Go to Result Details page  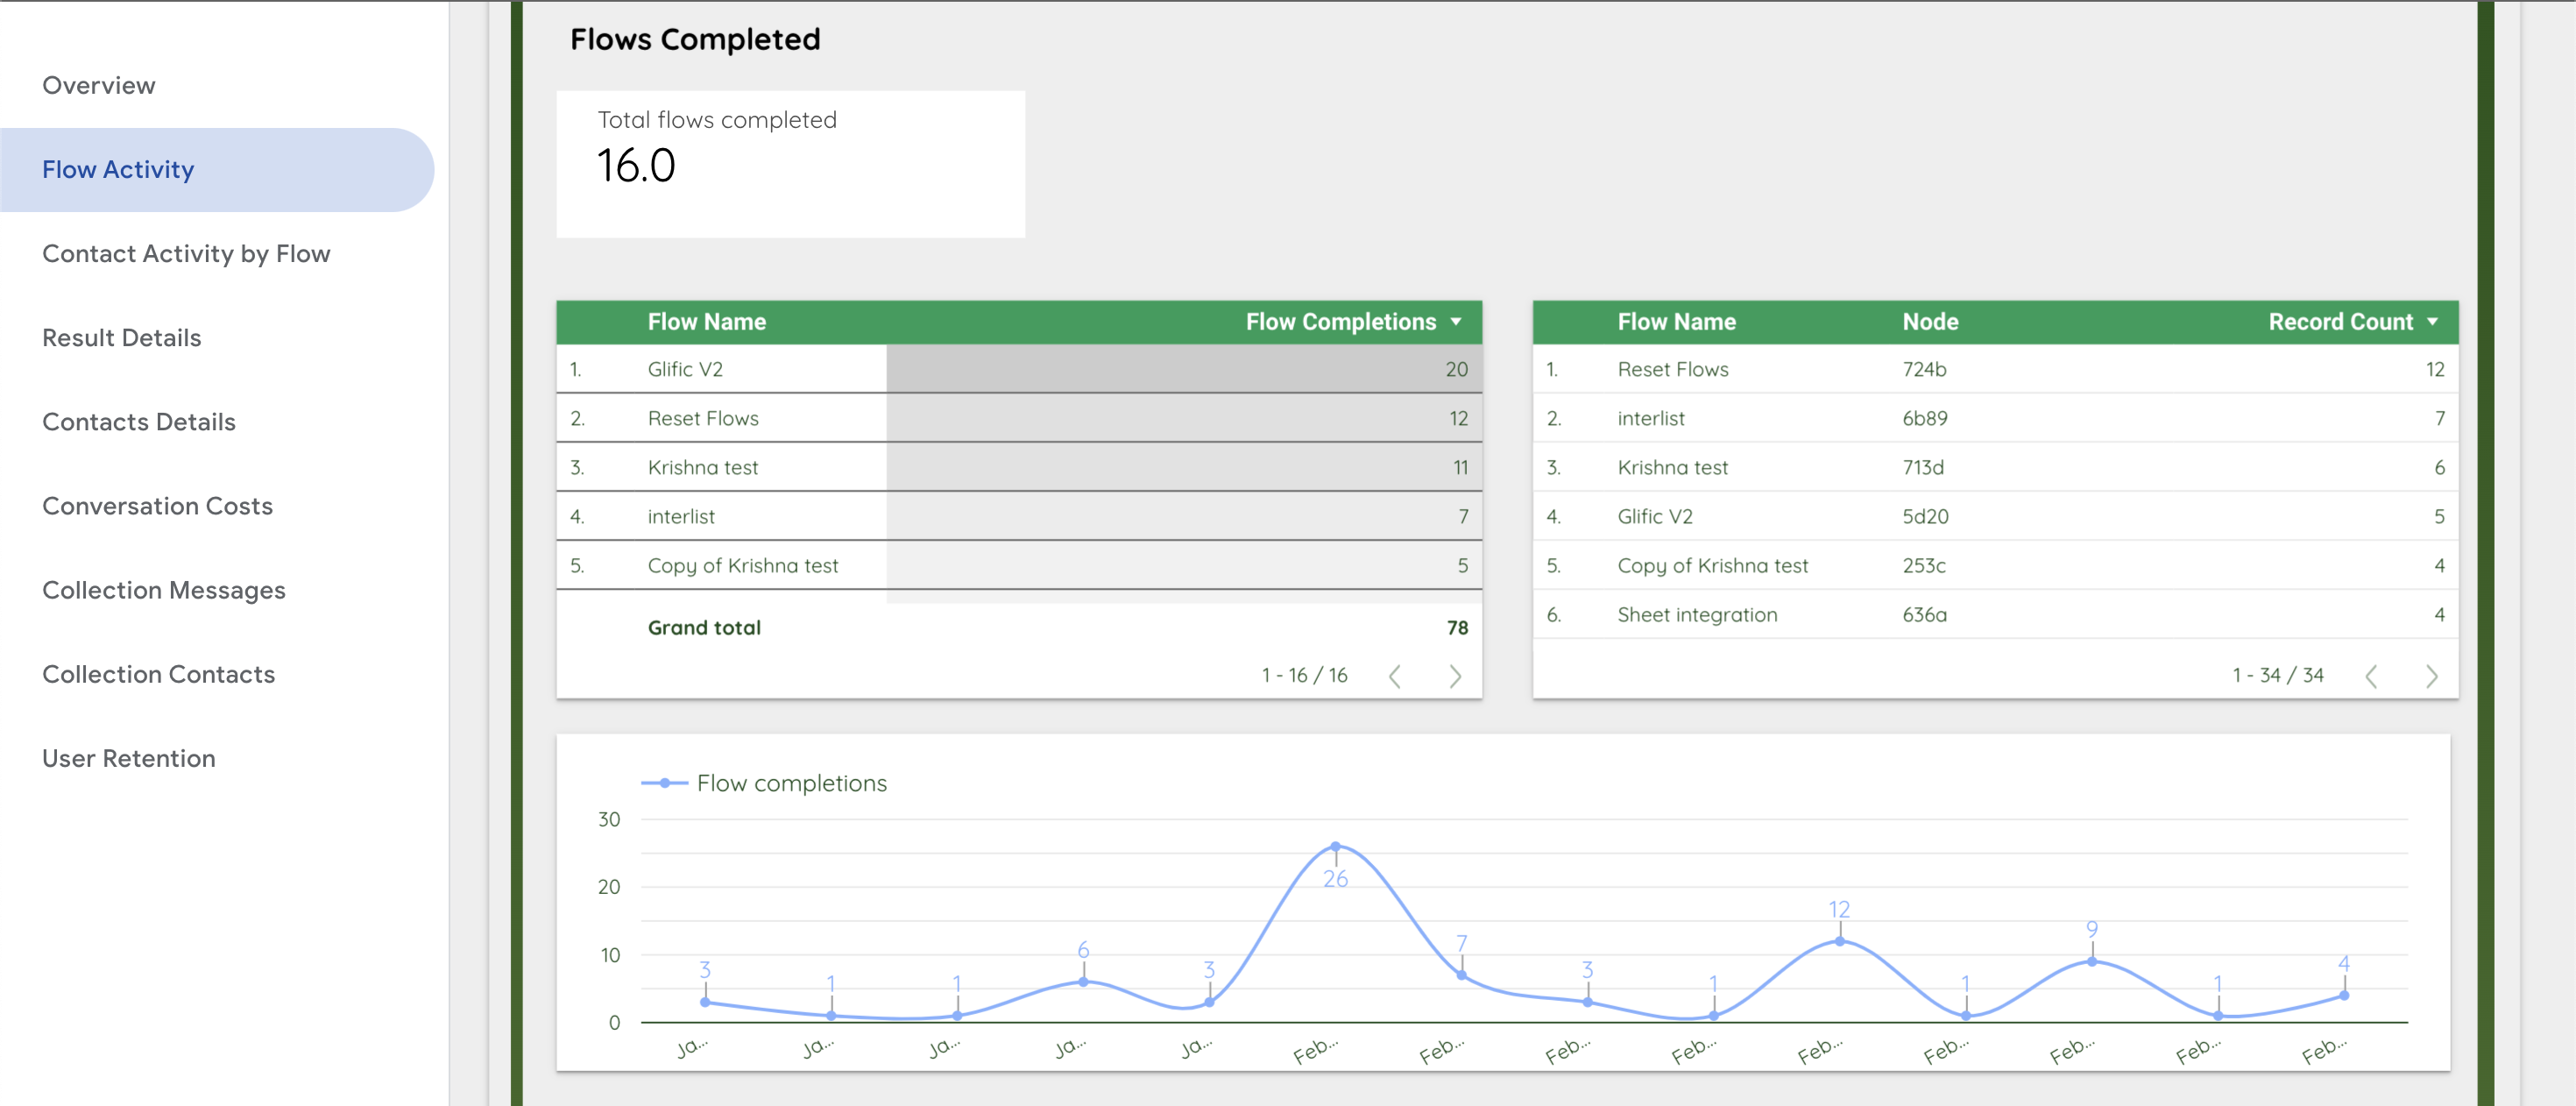[x=121, y=338]
